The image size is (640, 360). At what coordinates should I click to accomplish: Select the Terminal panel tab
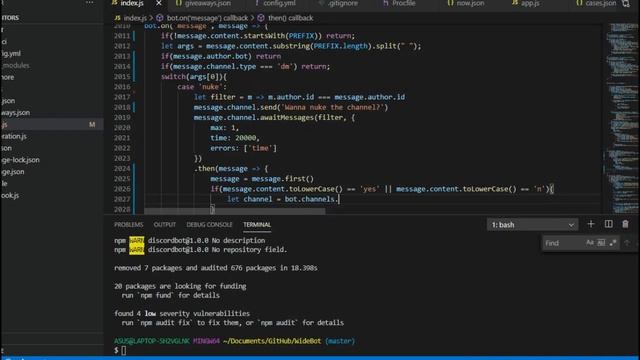point(257,225)
